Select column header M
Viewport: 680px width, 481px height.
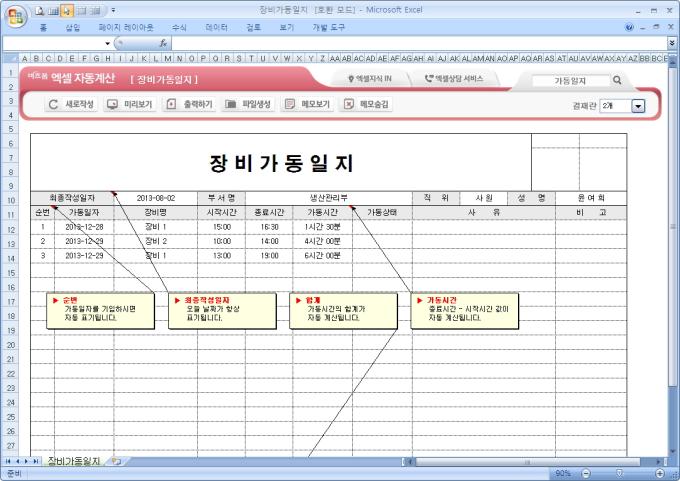[167, 58]
